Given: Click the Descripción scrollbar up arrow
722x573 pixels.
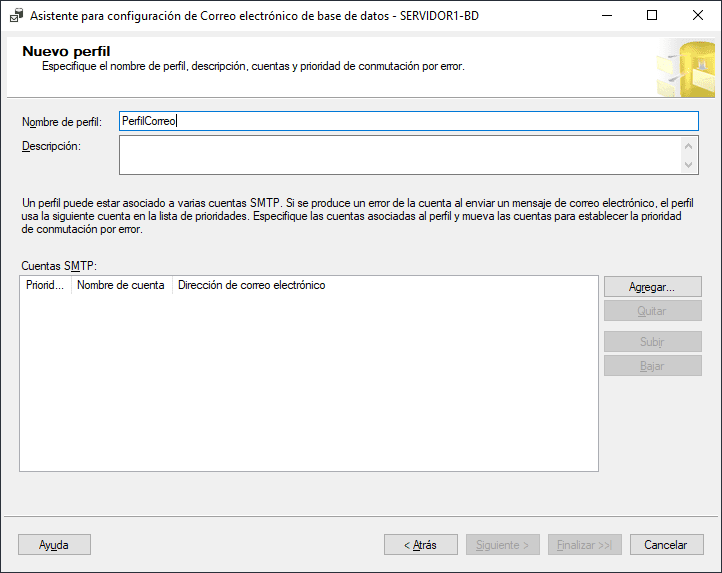Looking at the screenshot, I should click(688, 146).
